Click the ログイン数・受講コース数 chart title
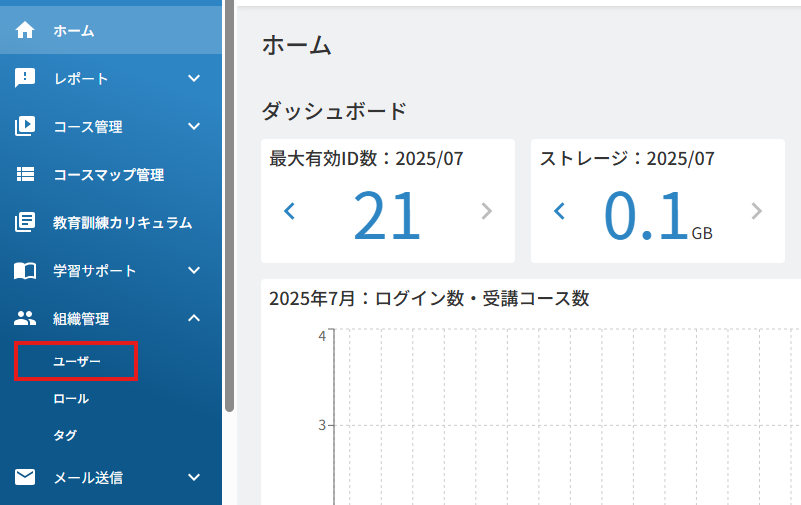Image resolution: width=801 pixels, height=505 pixels. [x=429, y=298]
